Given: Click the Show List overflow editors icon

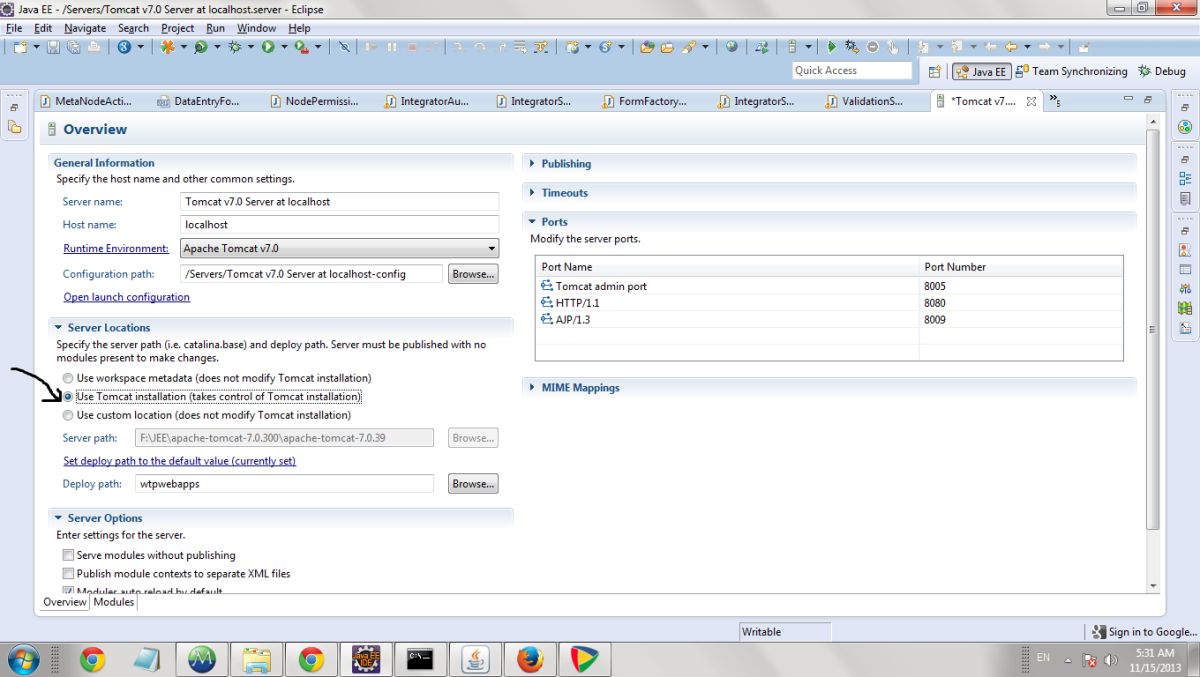Looking at the screenshot, I should [1055, 100].
